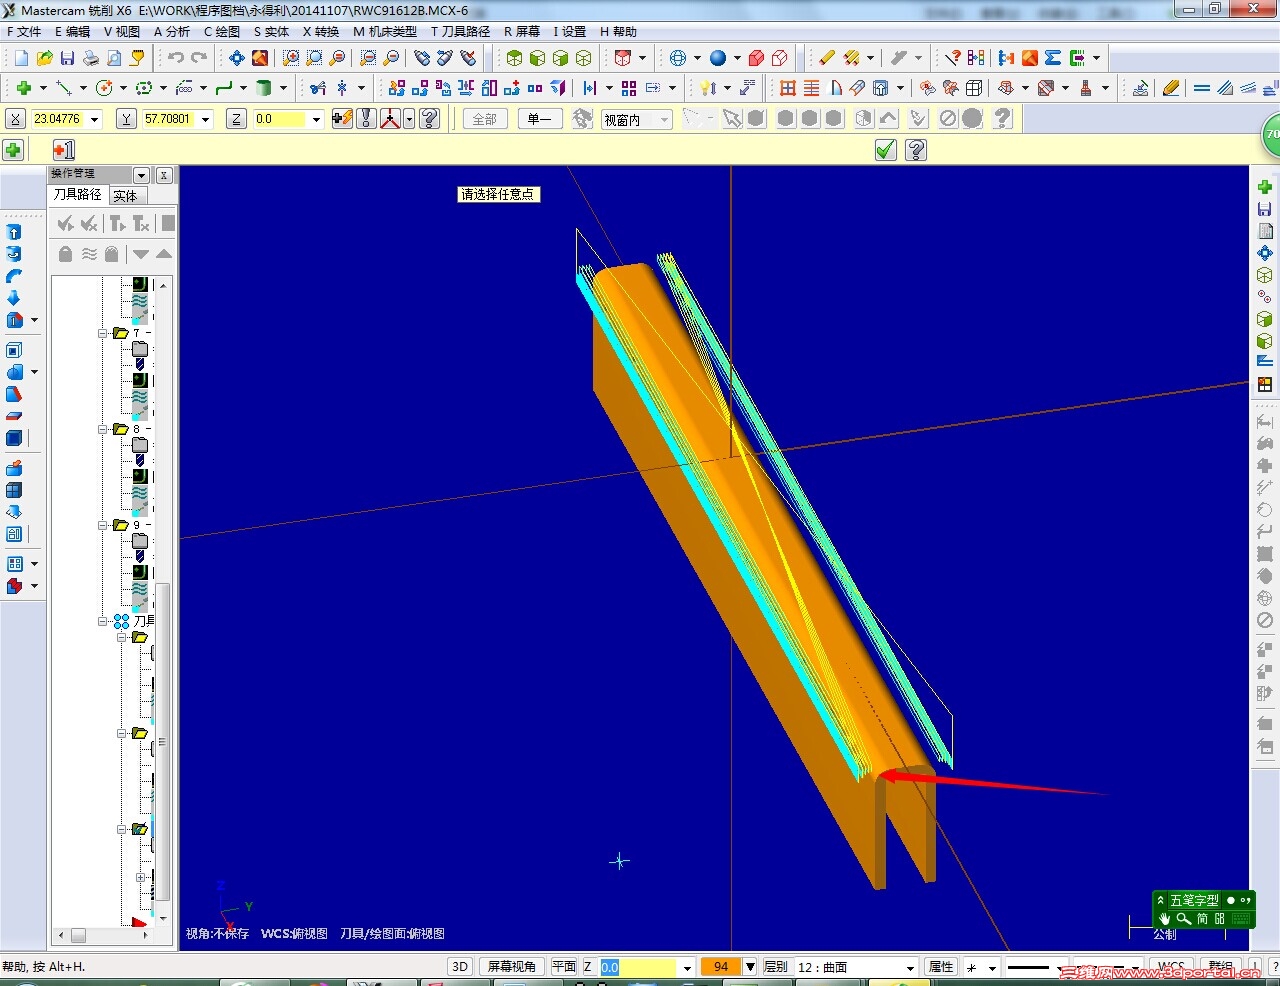Select the shaded blue sphere icon
1280x986 pixels.
[718, 58]
